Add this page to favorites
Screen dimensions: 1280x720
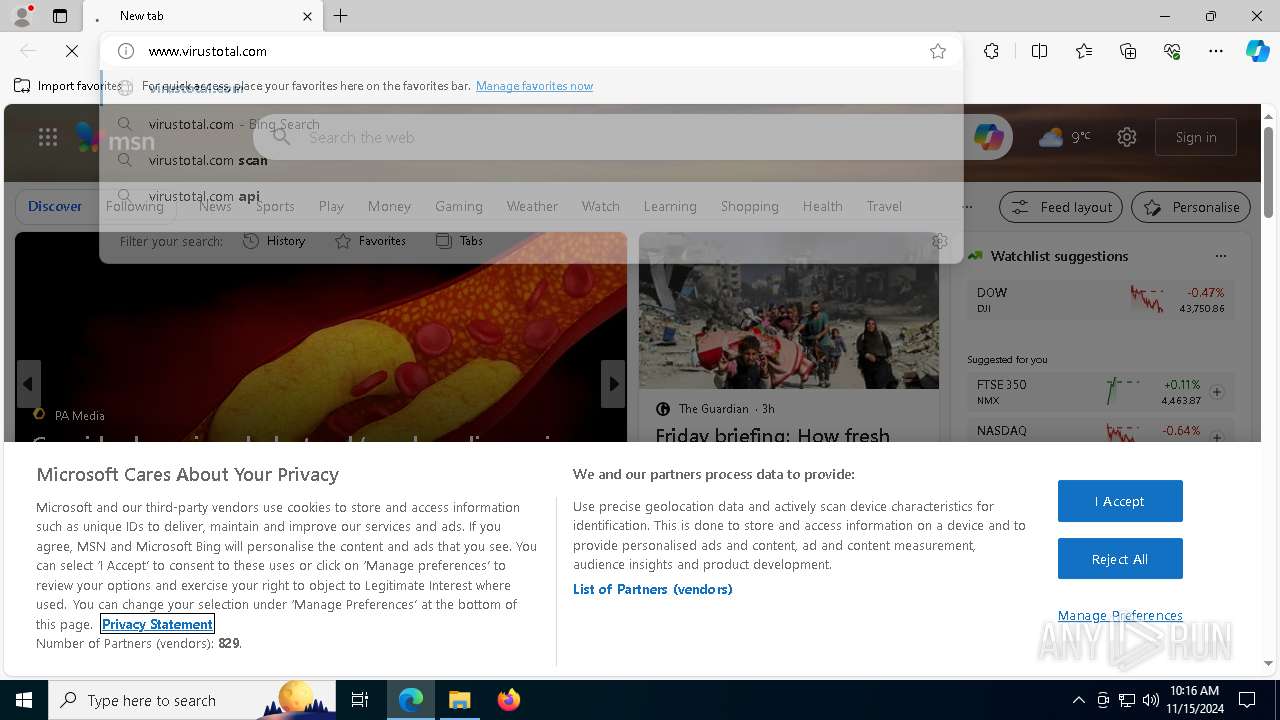point(938,51)
